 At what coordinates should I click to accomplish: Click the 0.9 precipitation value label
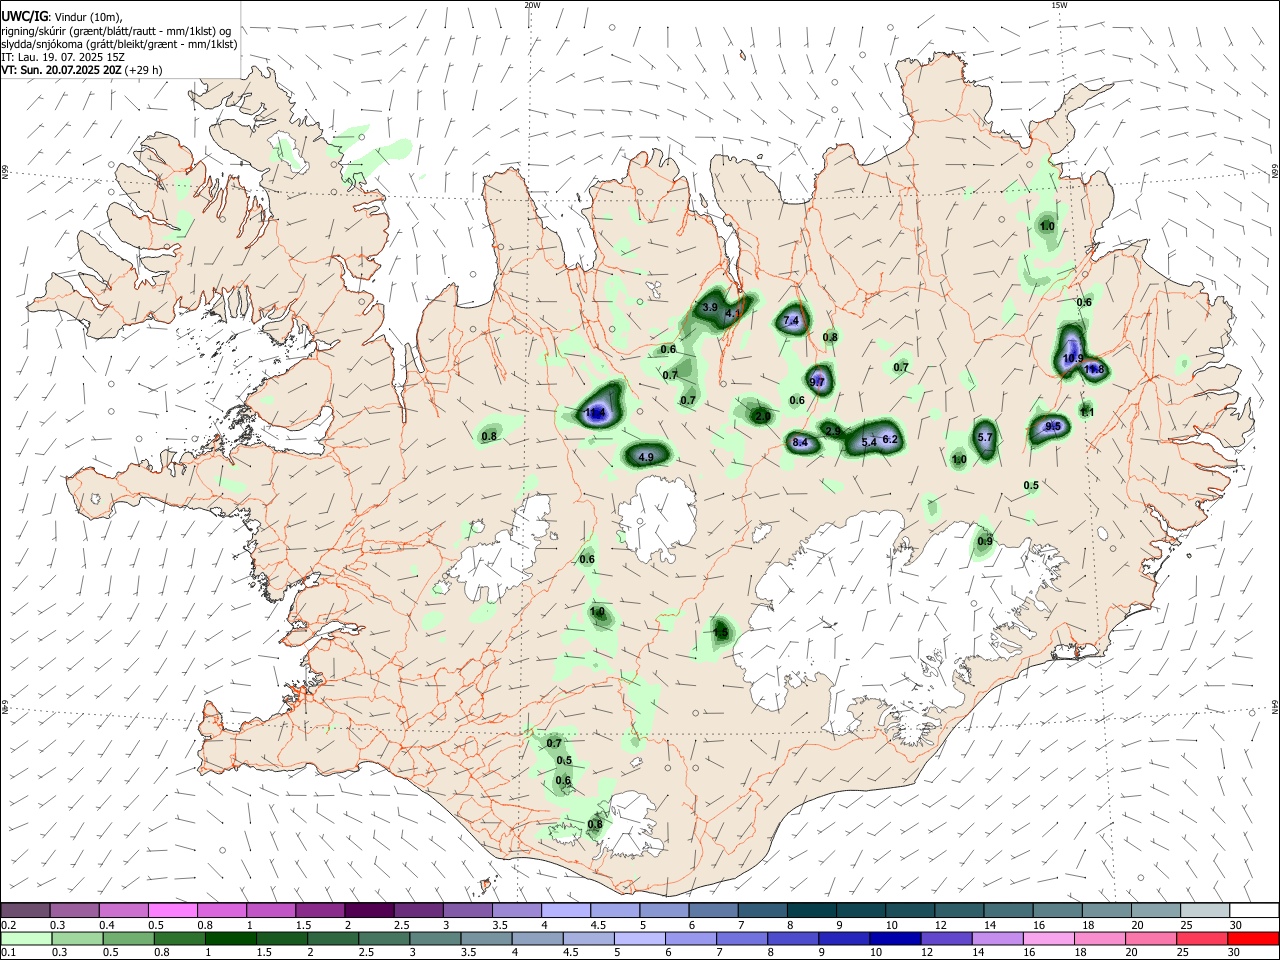point(985,542)
